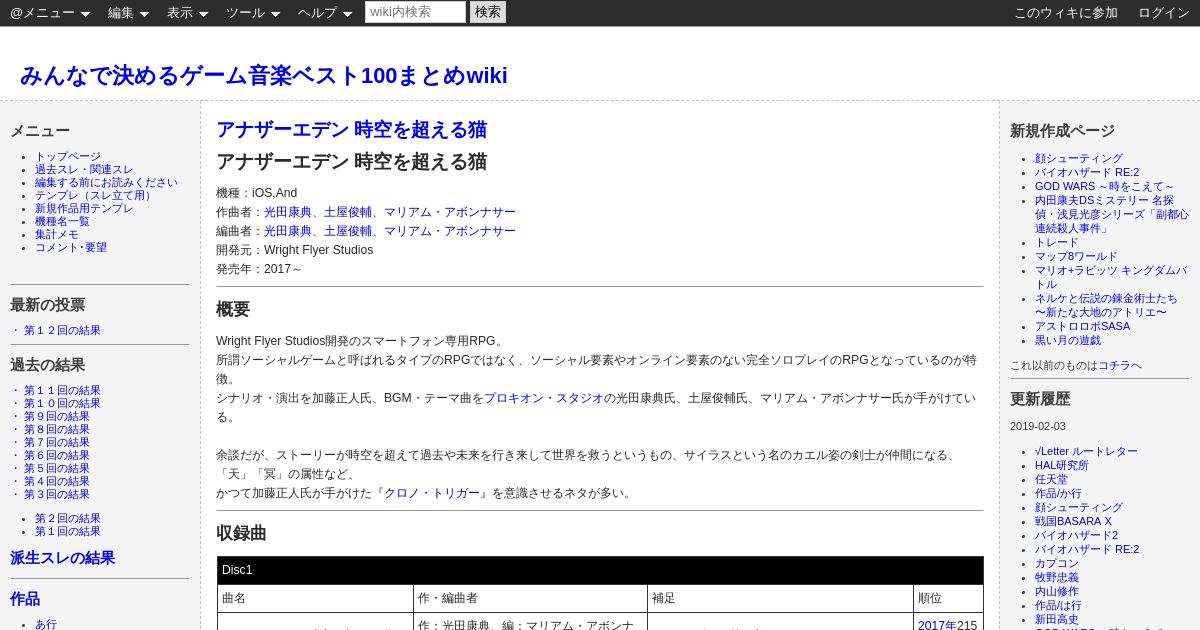Open 顔シューティング in 新規作成ページ list
Image resolution: width=1200 pixels, height=630 pixels.
[1079, 158]
